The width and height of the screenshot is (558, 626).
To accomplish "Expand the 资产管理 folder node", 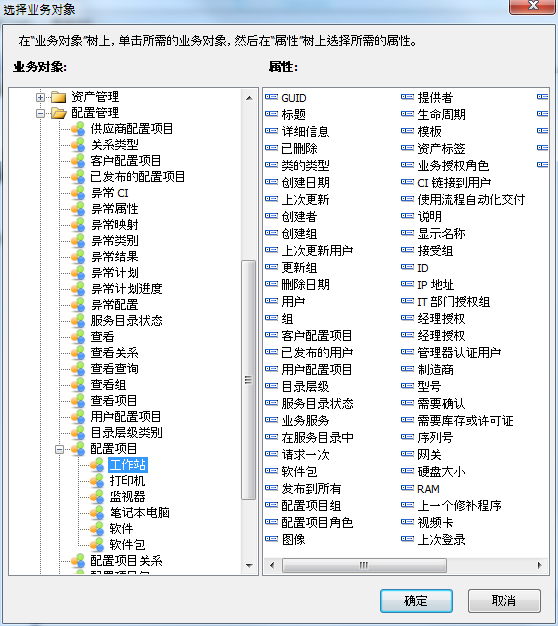I will tap(40, 97).
